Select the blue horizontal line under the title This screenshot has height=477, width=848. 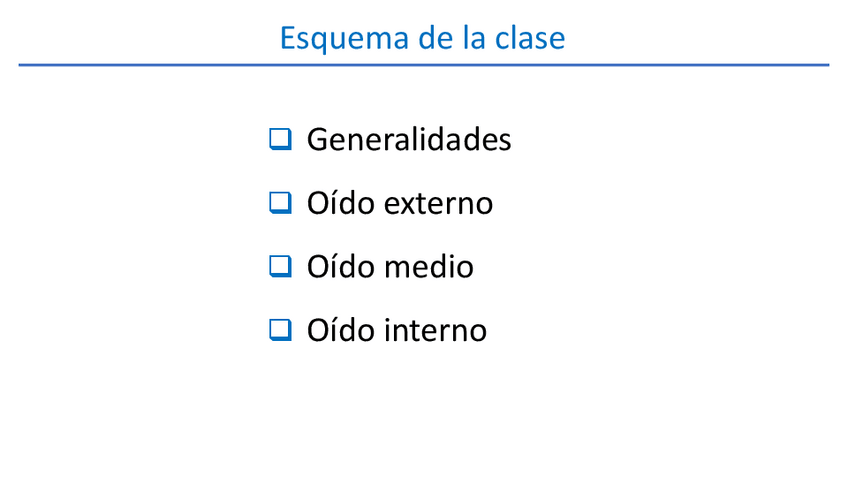point(423,65)
